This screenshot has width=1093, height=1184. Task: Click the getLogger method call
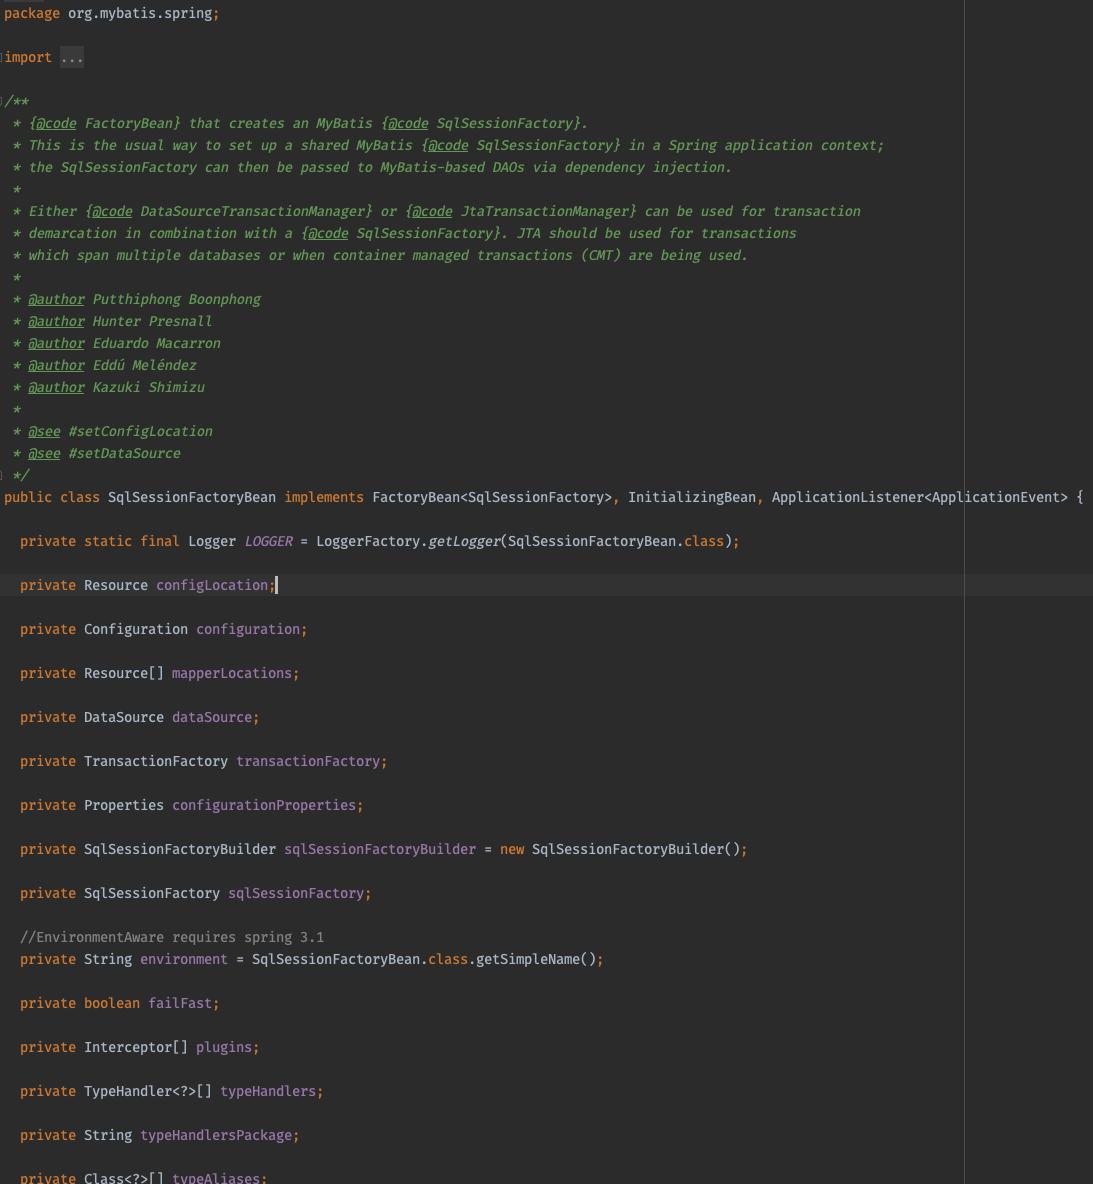[464, 541]
